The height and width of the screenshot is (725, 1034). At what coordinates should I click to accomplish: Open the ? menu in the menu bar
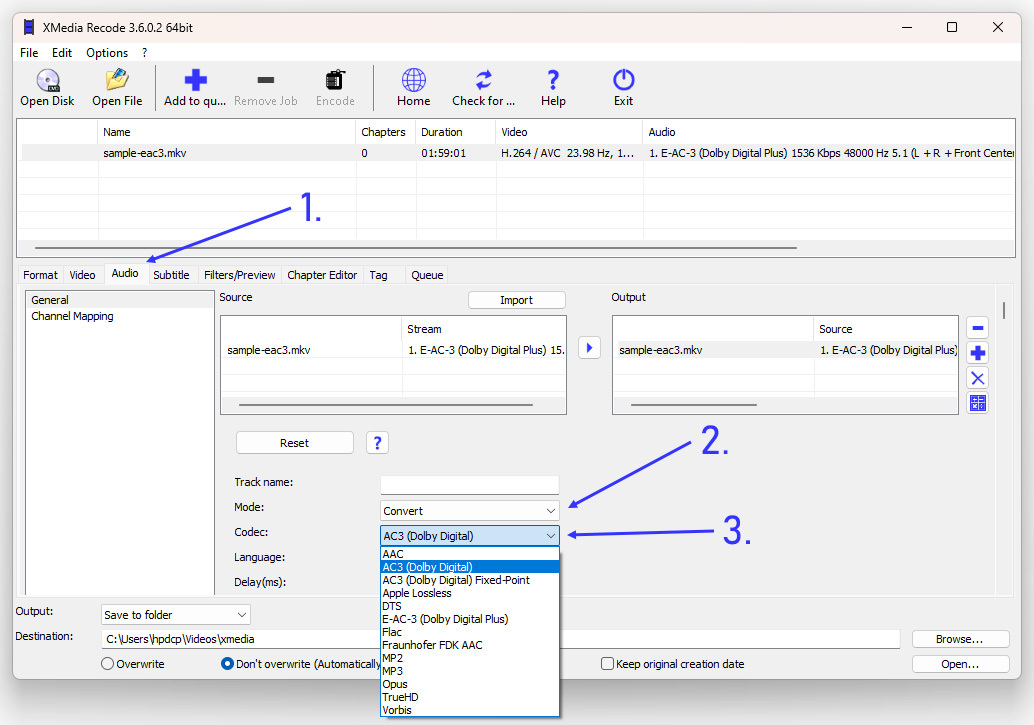click(x=144, y=53)
